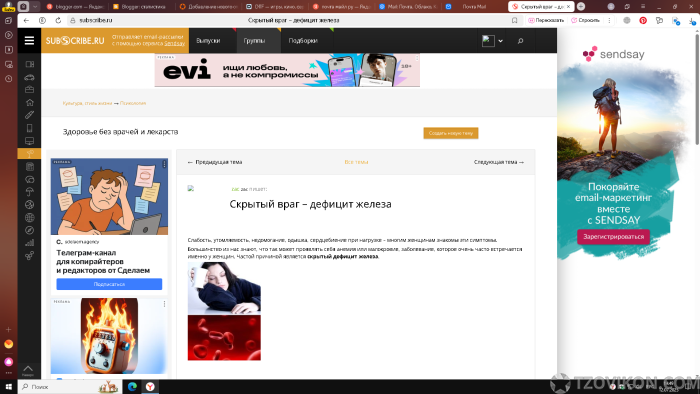
Task: Click the Windows Start button
Action: click(x=8, y=386)
